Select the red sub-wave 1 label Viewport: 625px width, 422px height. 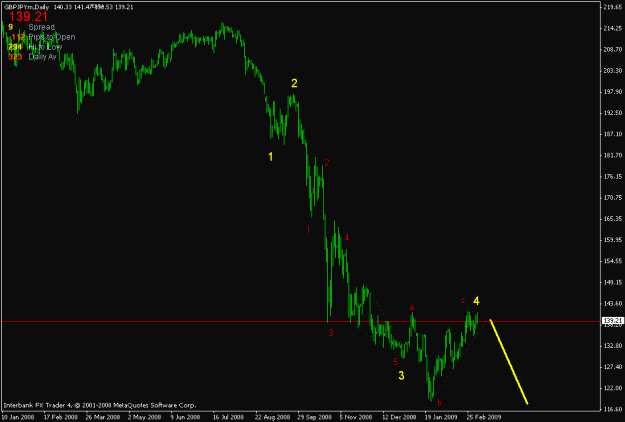(309, 230)
